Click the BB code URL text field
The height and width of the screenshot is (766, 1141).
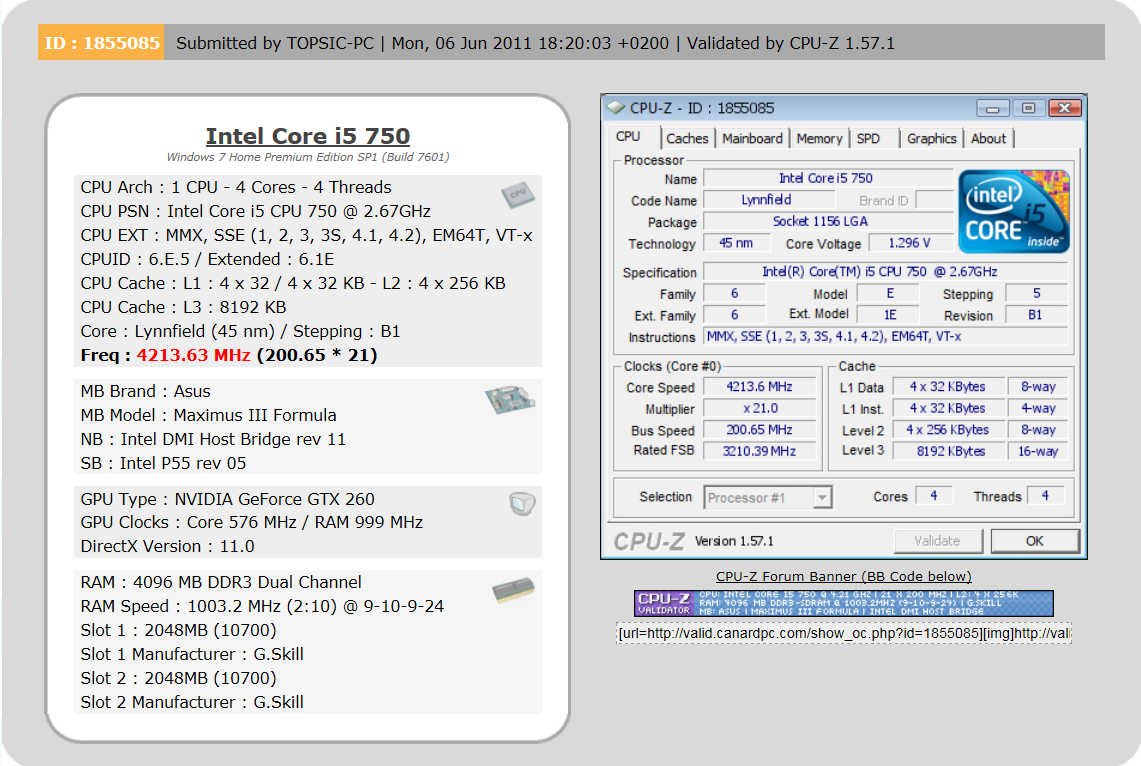[843, 633]
